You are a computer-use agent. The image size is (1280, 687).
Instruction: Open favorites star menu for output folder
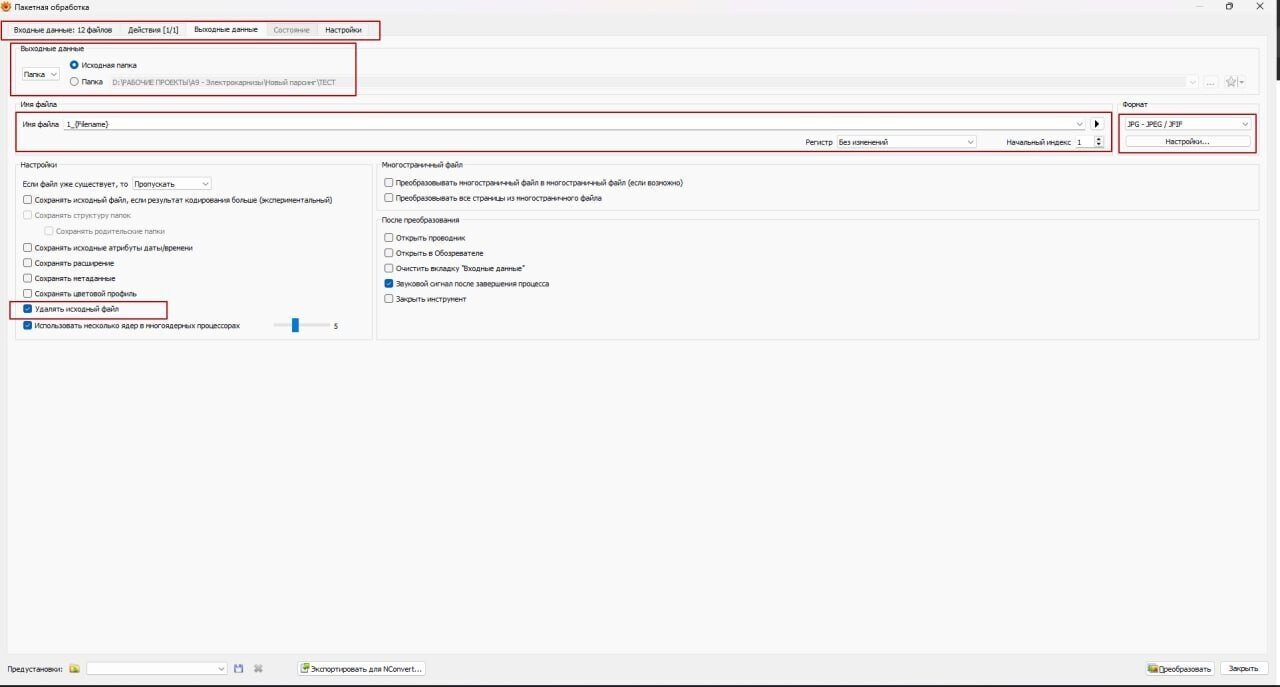pyautogui.click(x=1235, y=82)
